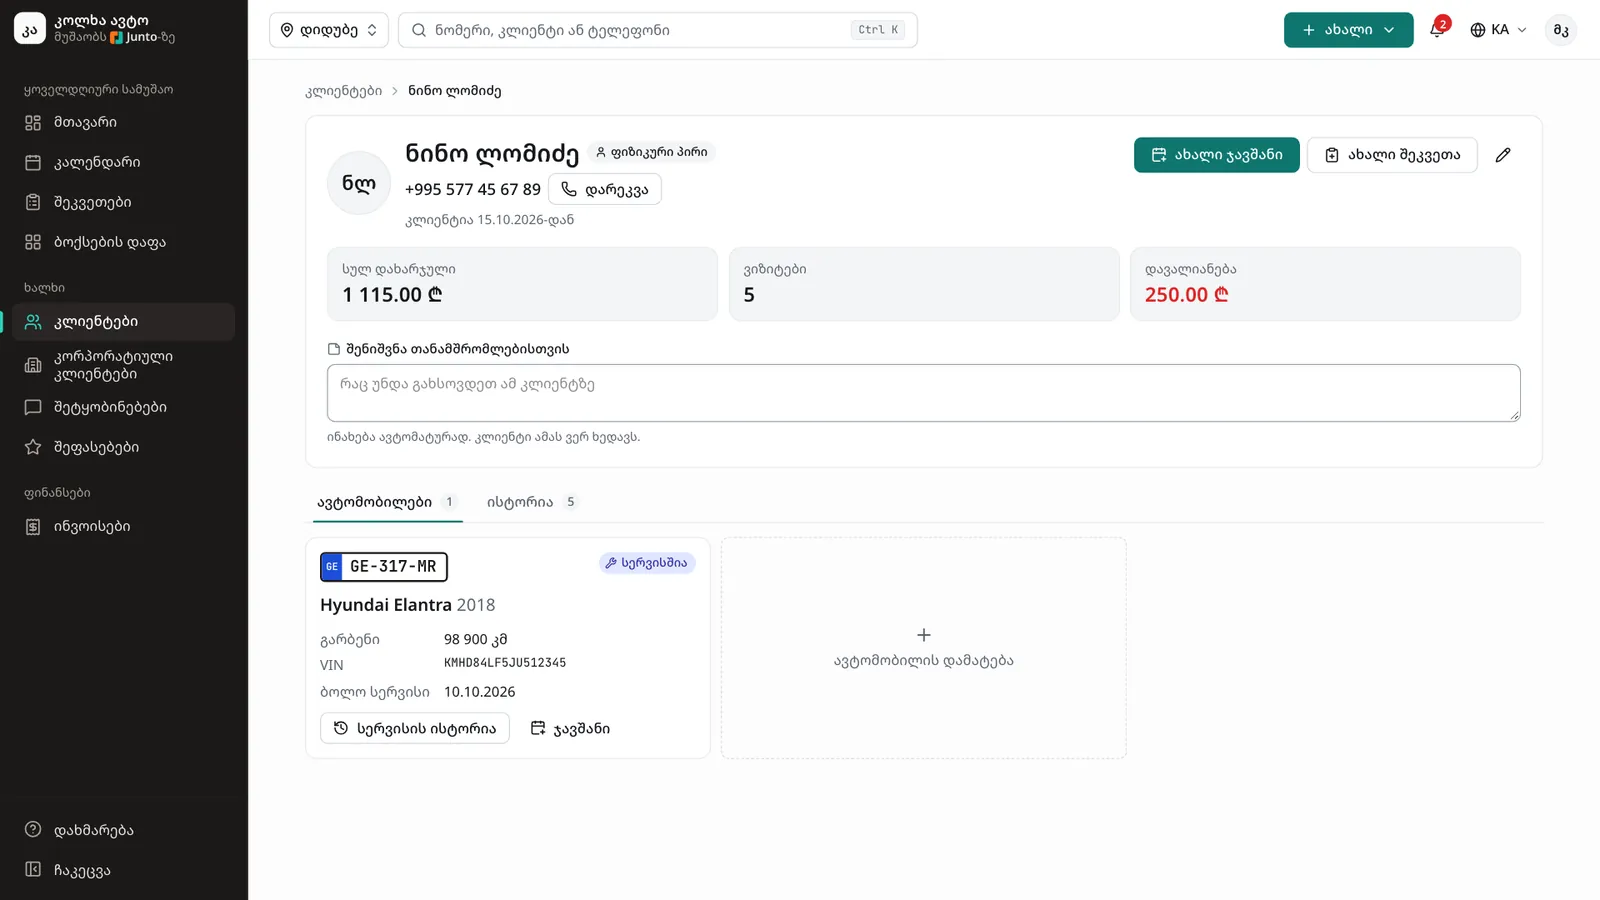1600x900 pixels.
Task: Switch to ისტორია tab
Action: pyautogui.click(x=531, y=502)
